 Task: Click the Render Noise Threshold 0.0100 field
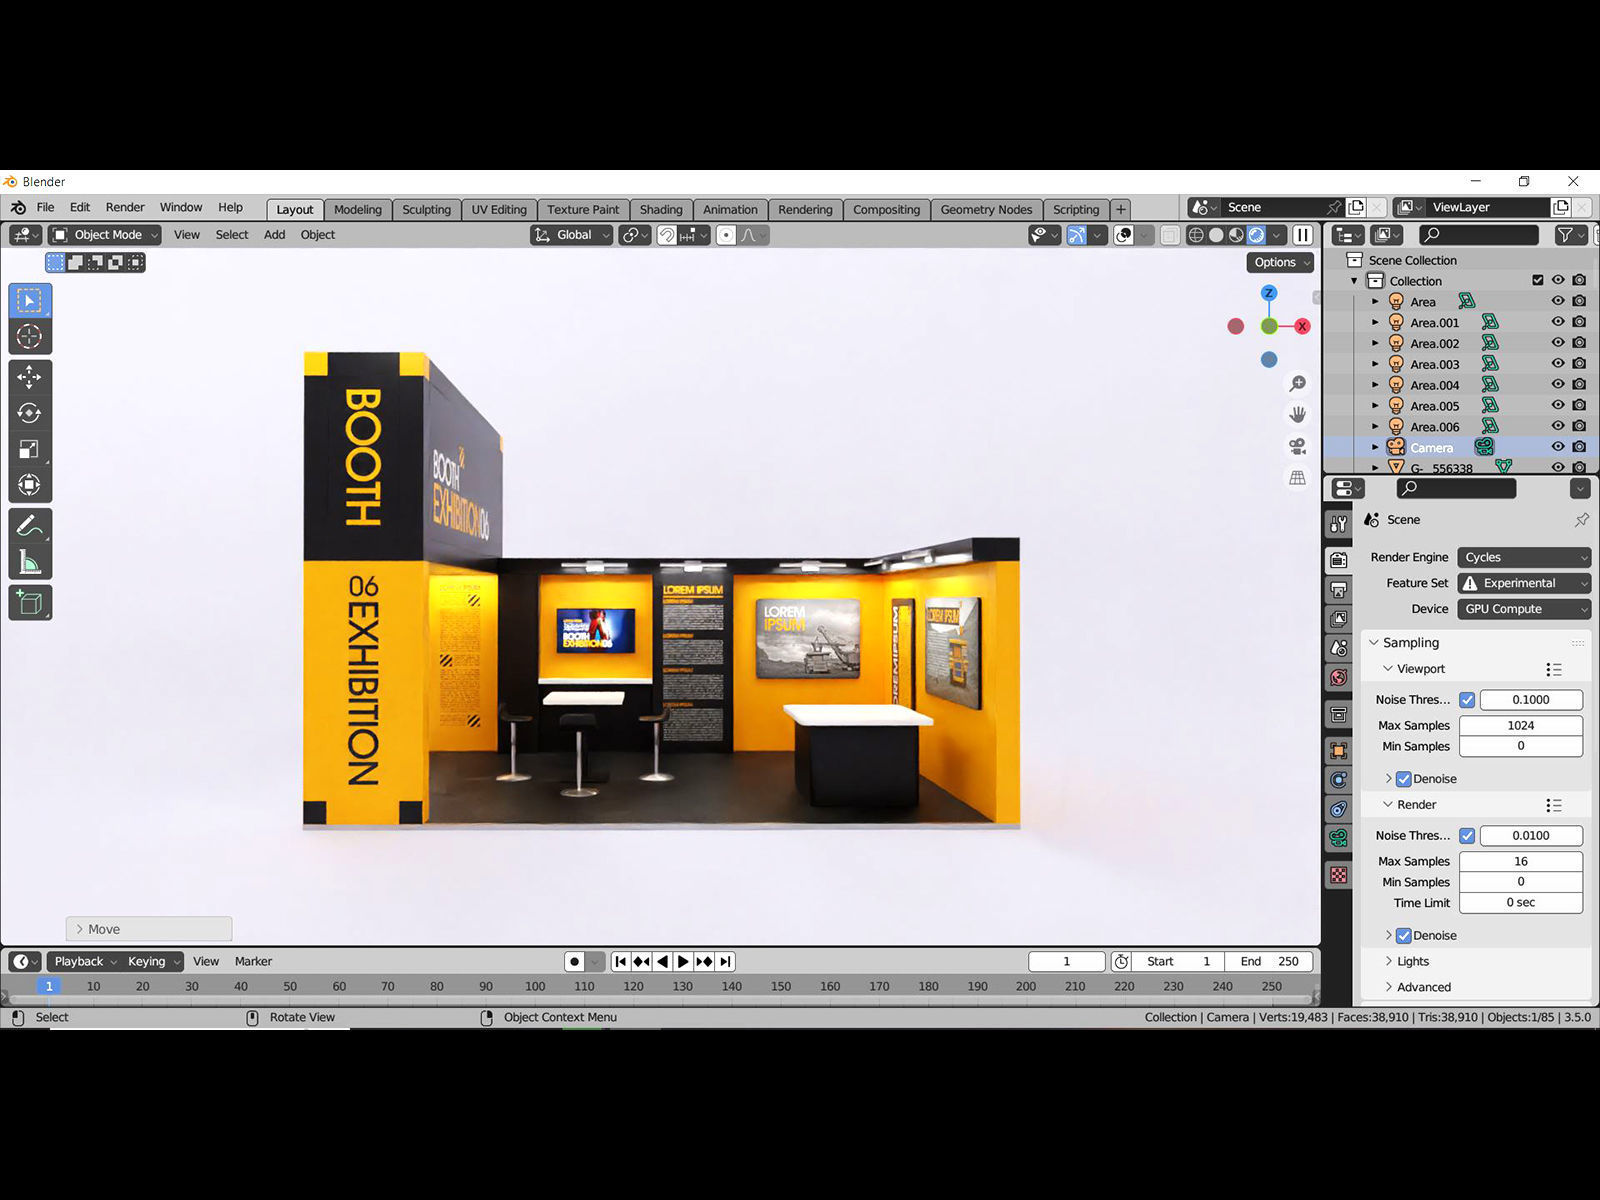[1531, 836]
